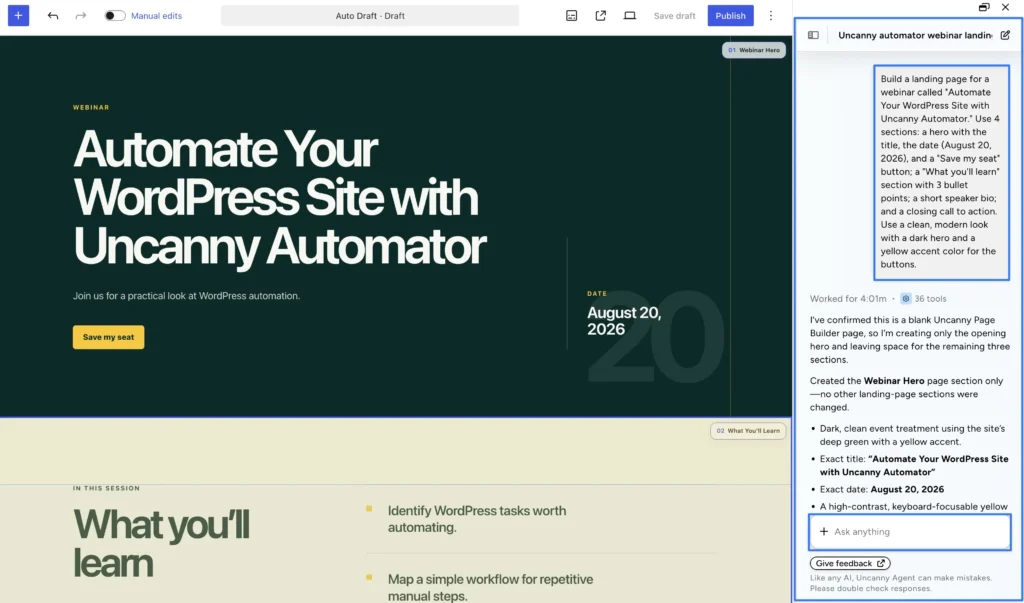Select 'Map a simple workflow' bullet text
The image size is (1024, 603).
click(x=490, y=587)
